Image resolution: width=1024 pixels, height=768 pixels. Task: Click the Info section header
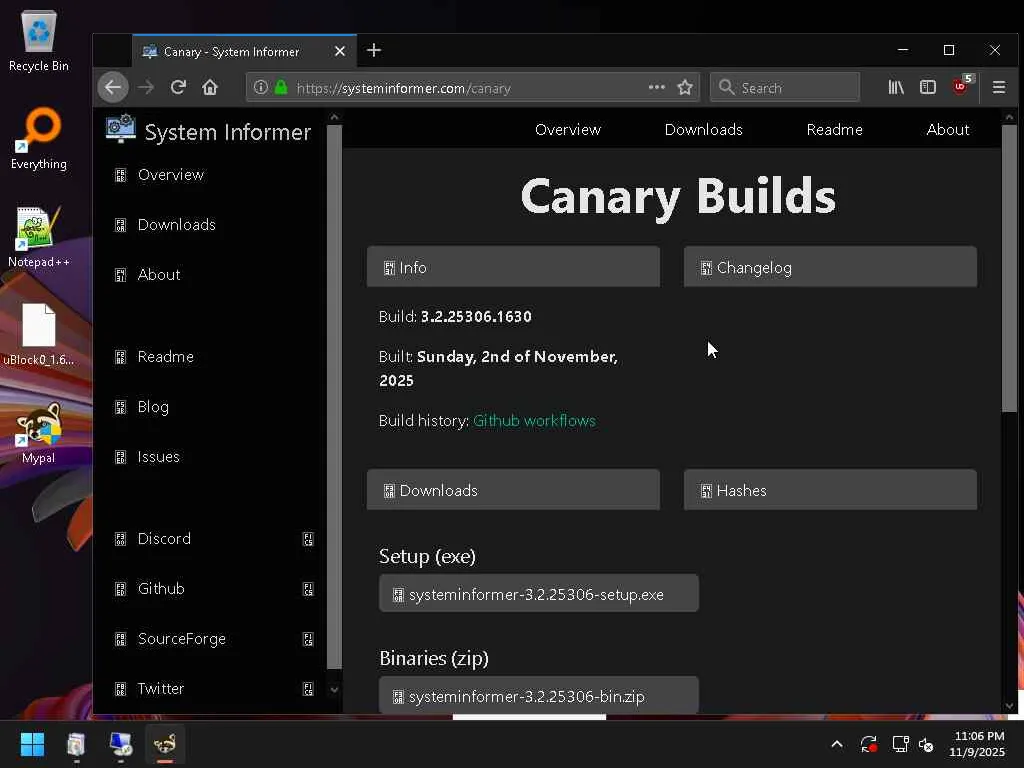coord(513,266)
